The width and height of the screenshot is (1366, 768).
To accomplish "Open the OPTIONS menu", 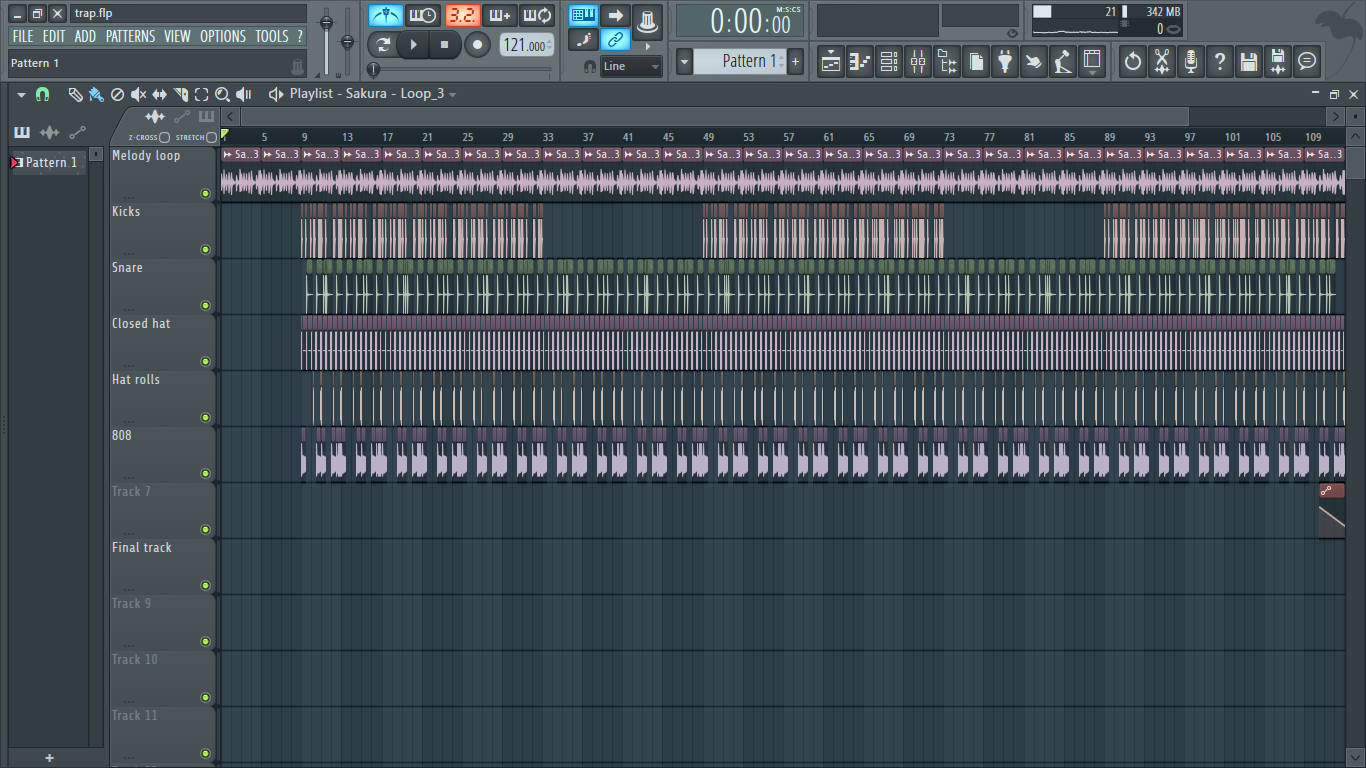I will click(x=223, y=36).
